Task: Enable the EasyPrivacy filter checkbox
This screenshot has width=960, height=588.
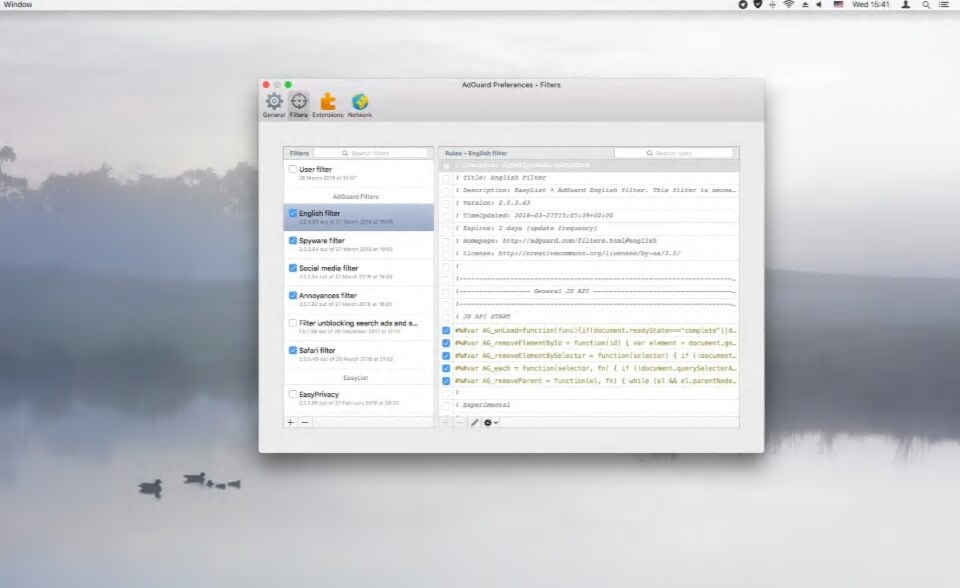Action: pyautogui.click(x=293, y=394)
